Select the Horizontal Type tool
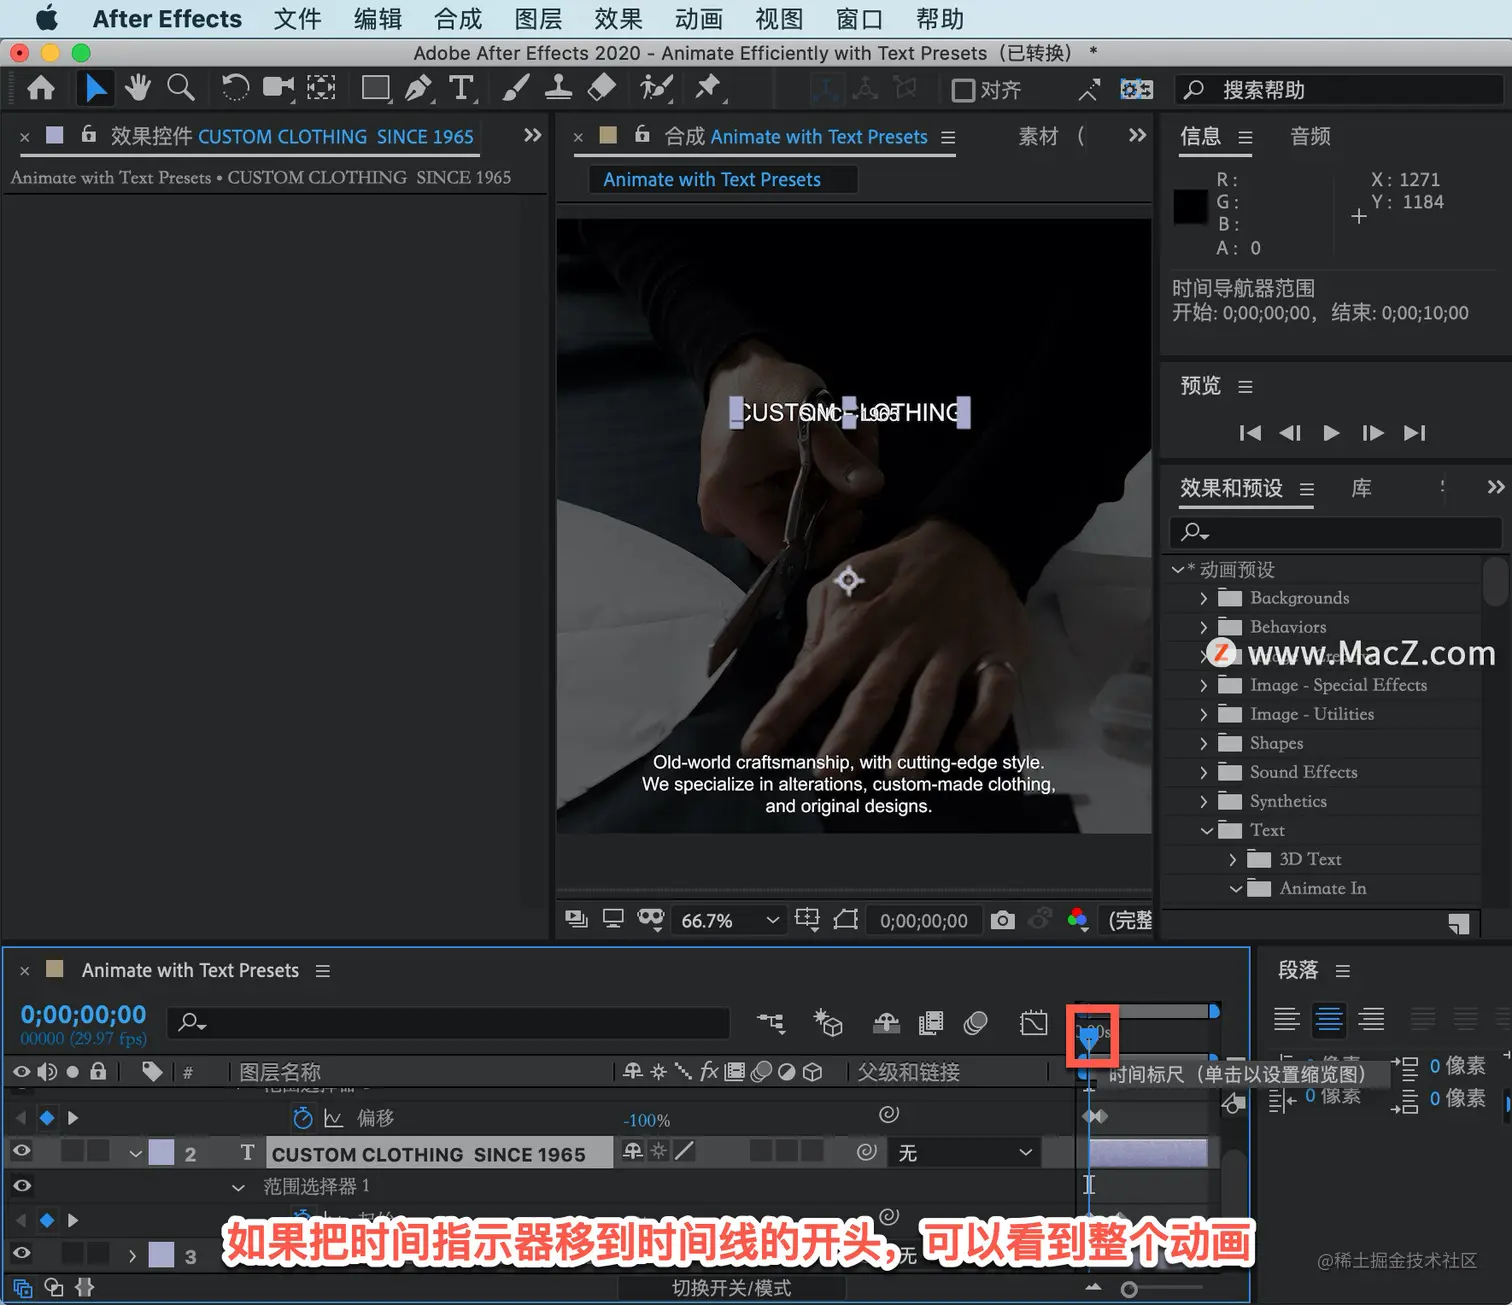The width and height of the screenshot is (1512, 1305). click(x=461, y=89)
